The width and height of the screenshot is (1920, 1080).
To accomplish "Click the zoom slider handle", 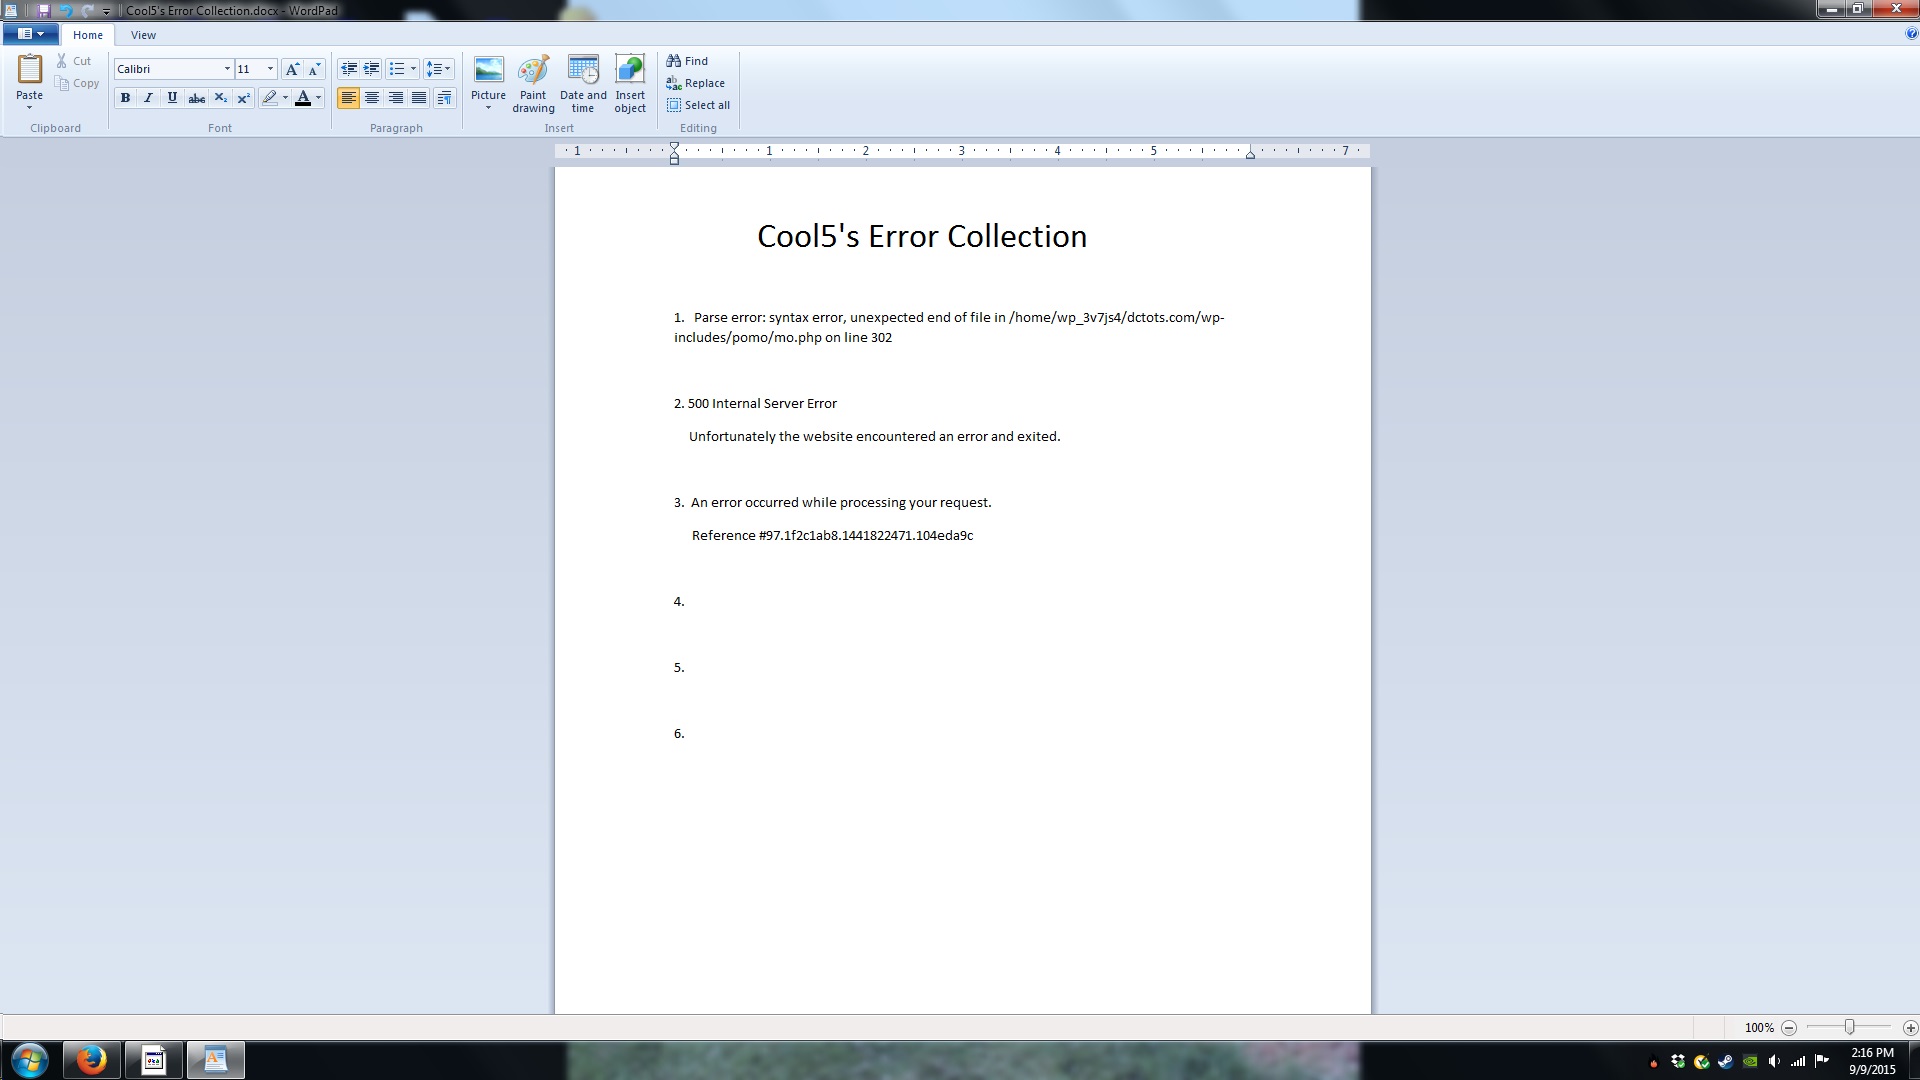I will point(1849,1027).
